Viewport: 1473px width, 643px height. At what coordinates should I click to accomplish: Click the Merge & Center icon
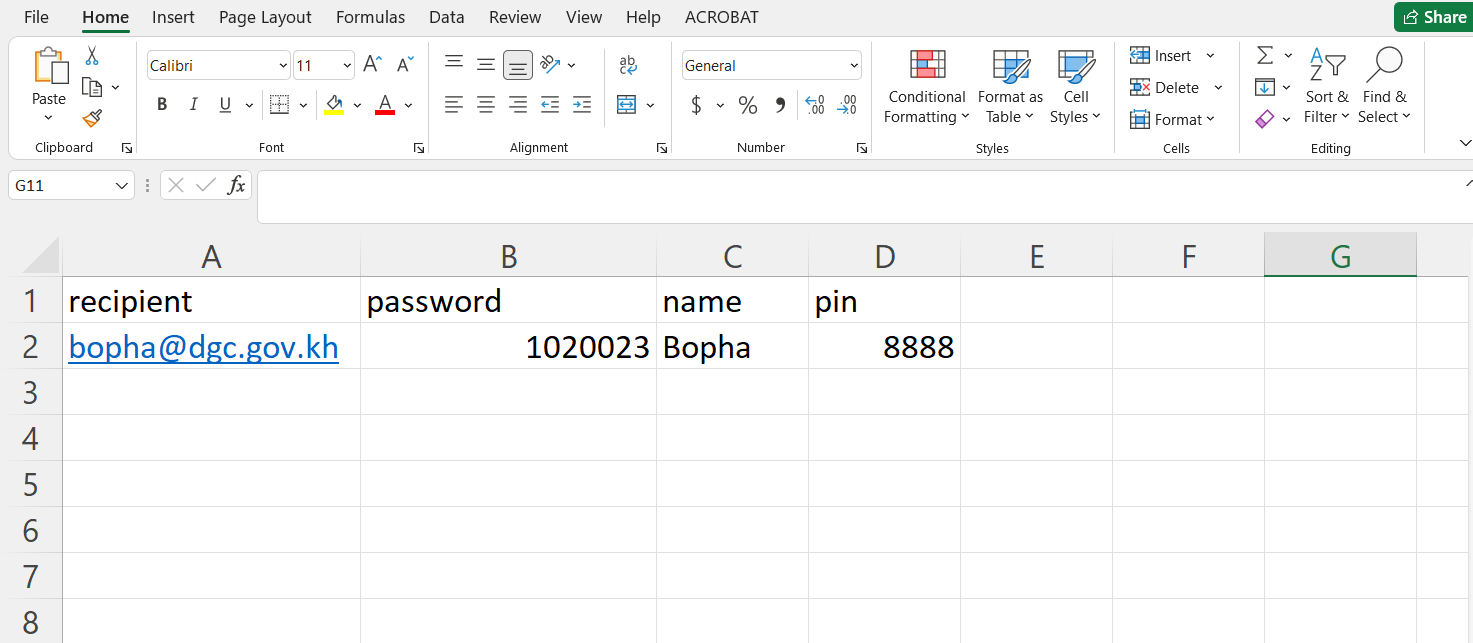click(x=627, y=105)
